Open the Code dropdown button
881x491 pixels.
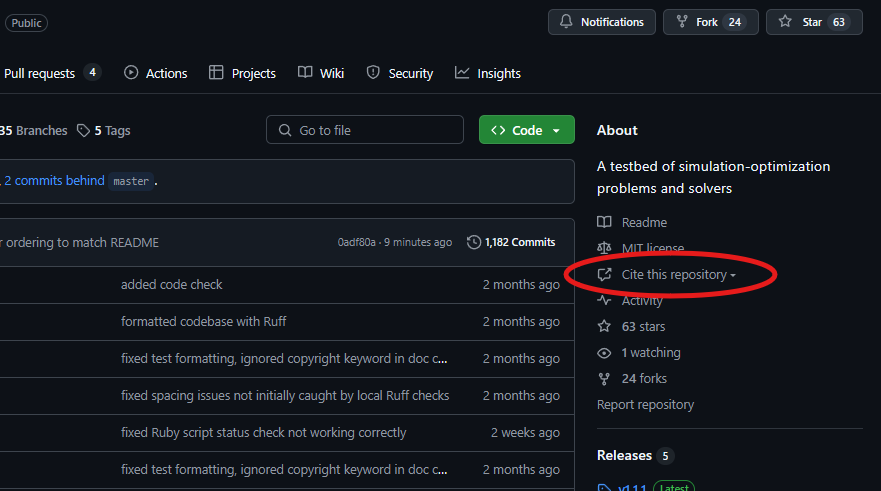(x=526, y=130)
